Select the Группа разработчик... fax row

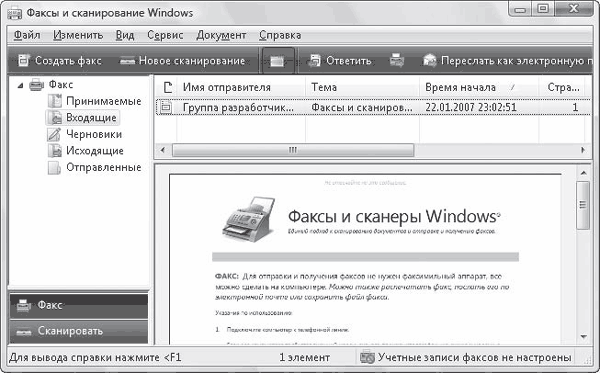373,107
